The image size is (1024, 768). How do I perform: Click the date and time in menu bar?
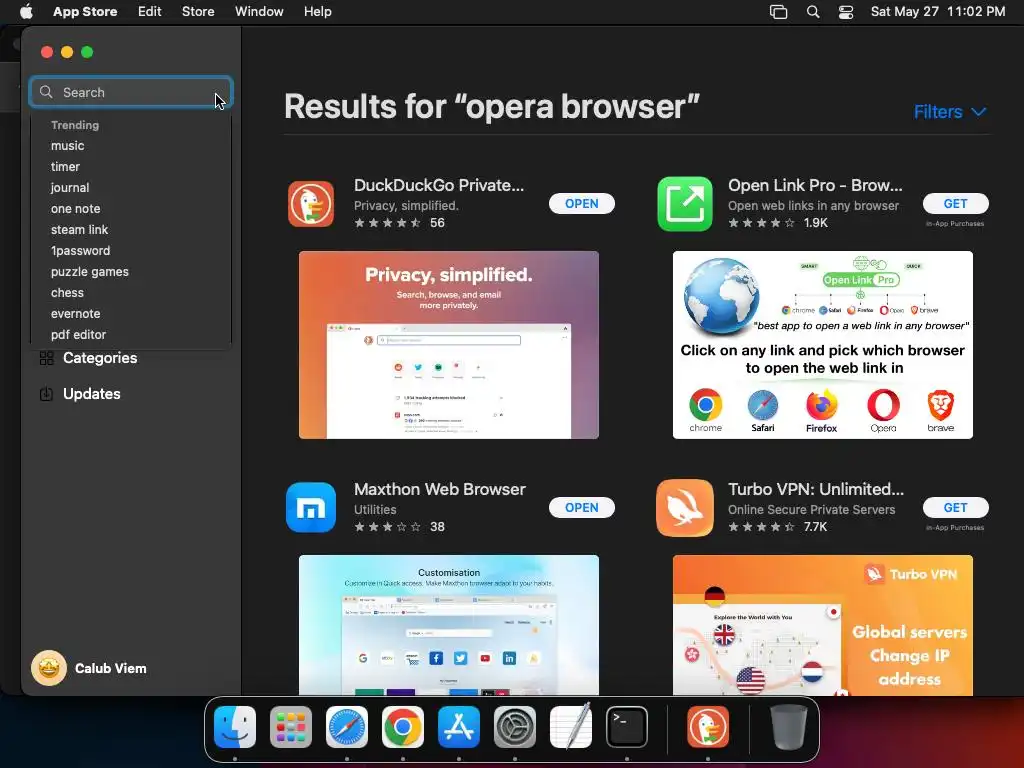click(x=938, y=12)
